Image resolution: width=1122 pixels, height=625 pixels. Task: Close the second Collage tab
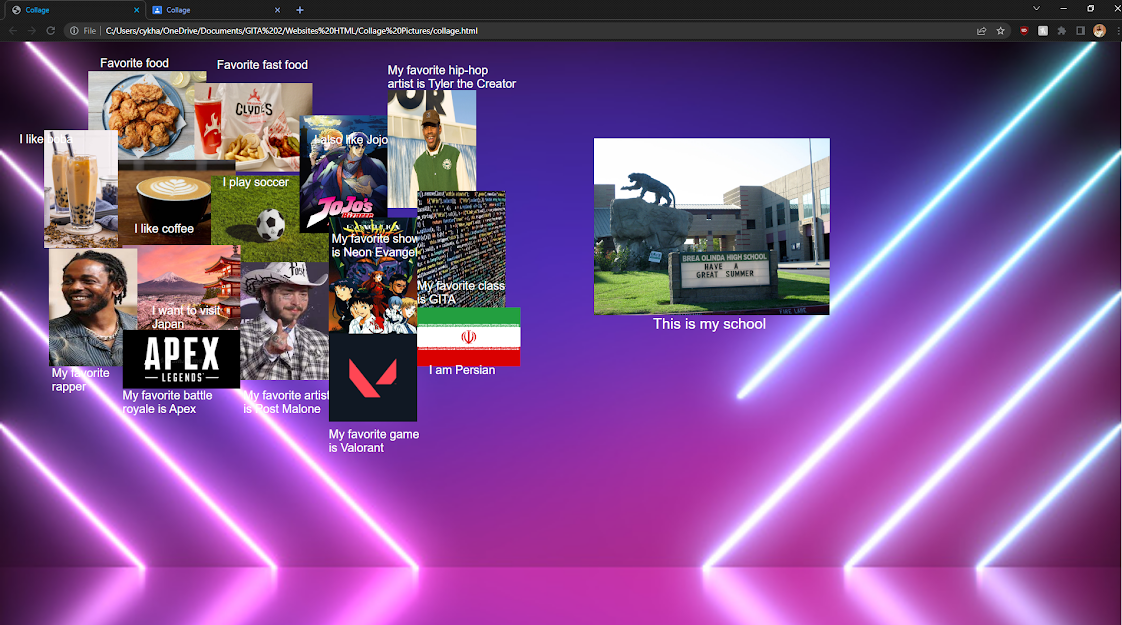(x=278, y=10)
